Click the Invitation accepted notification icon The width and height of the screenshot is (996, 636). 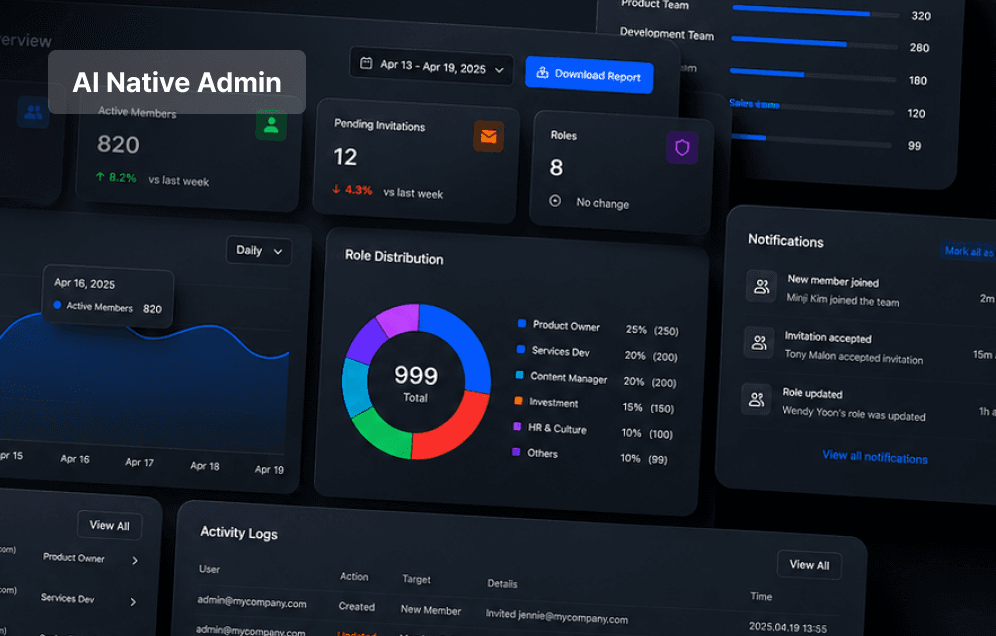pos(759,343)
